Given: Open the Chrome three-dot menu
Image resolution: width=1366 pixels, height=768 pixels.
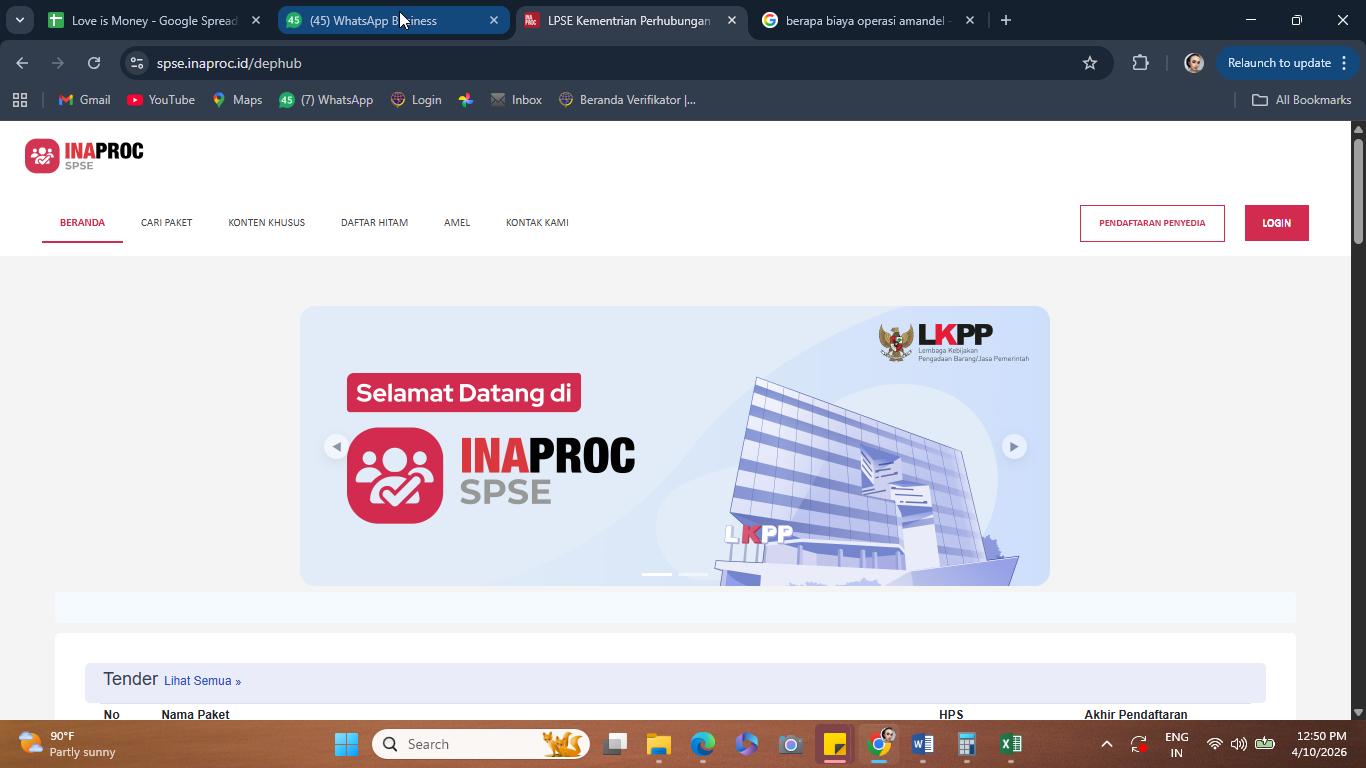Looking at the screenshot, I should click(1344, 63).
